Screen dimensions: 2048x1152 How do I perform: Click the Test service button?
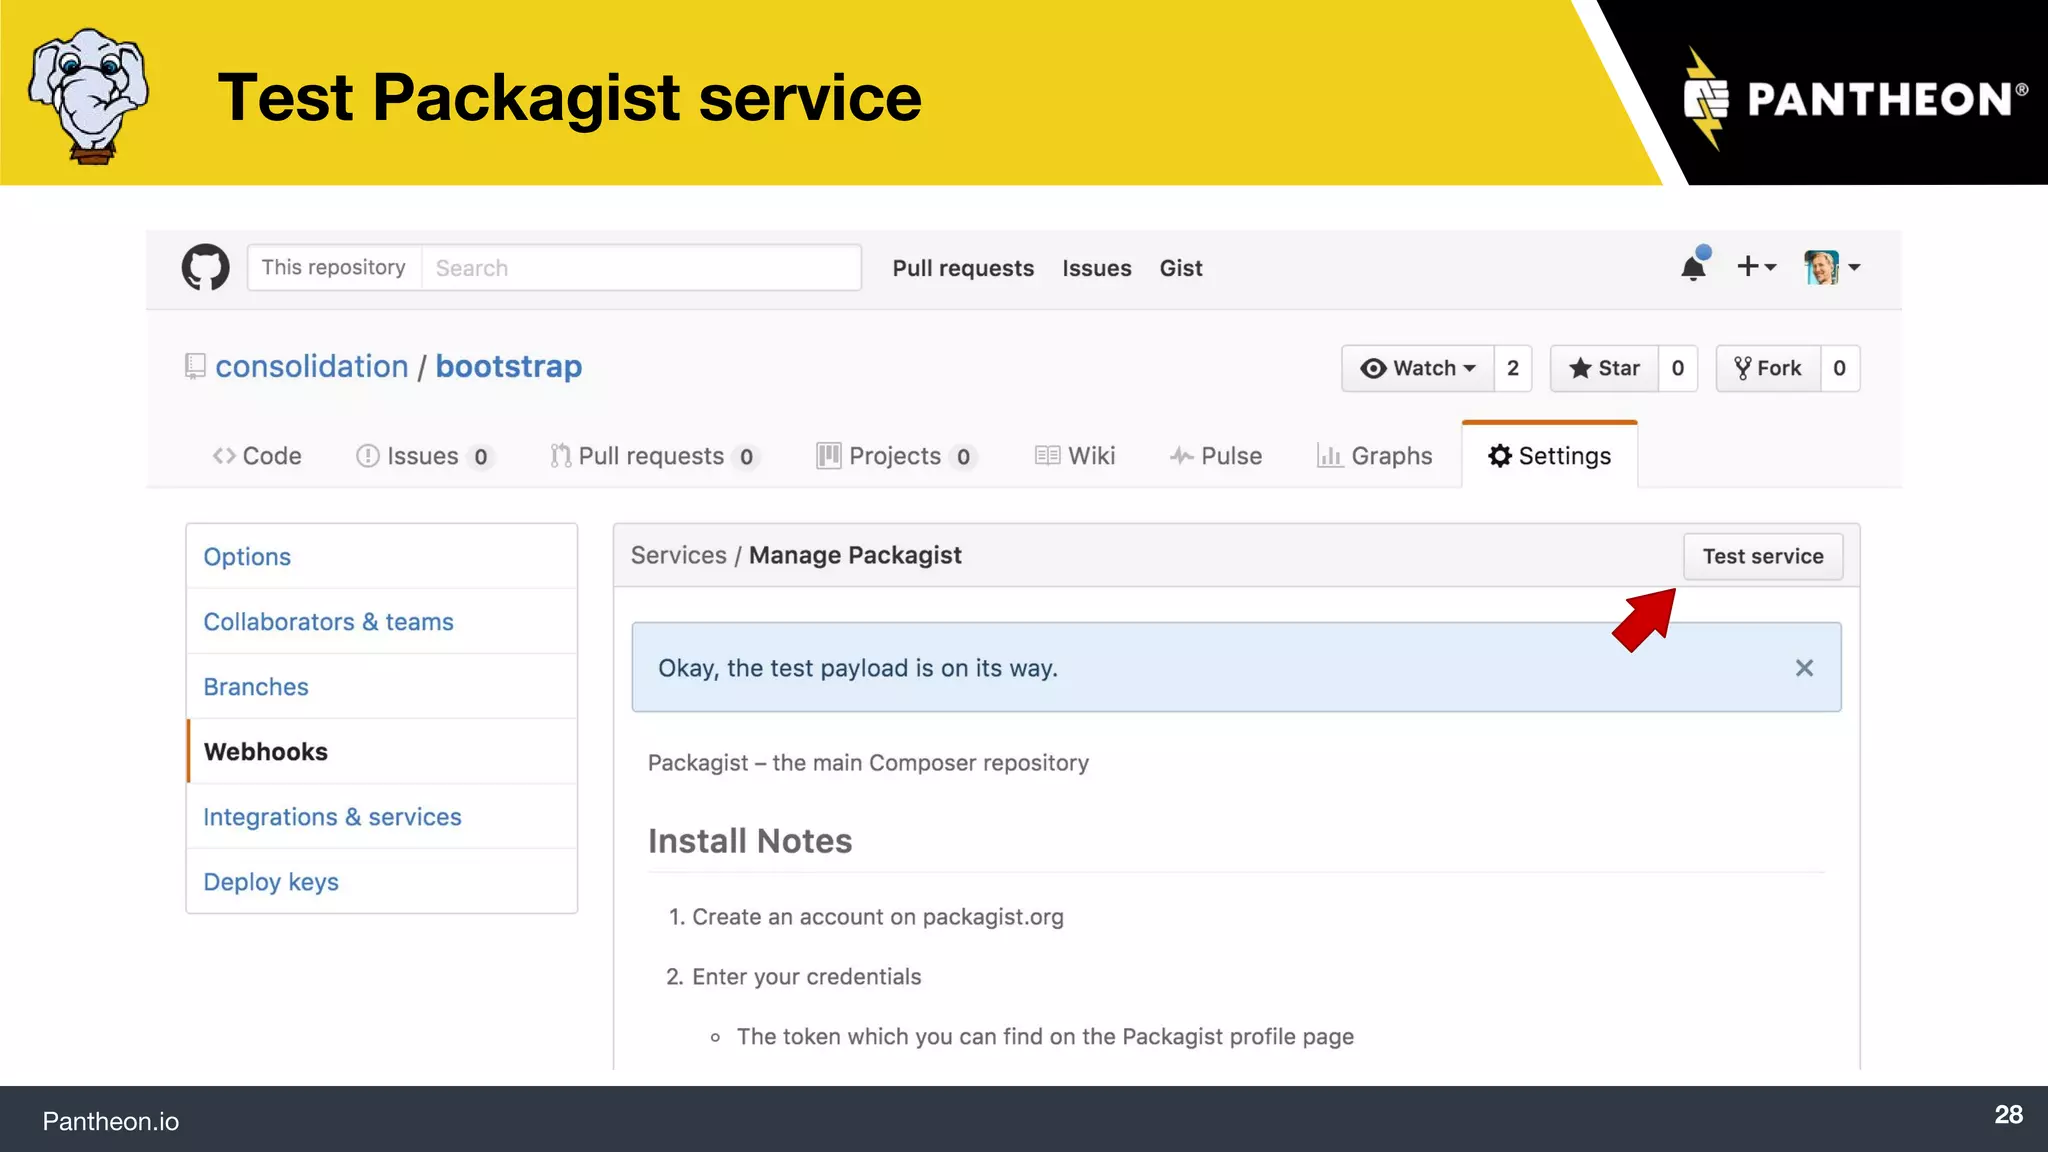coord(1763,556)
